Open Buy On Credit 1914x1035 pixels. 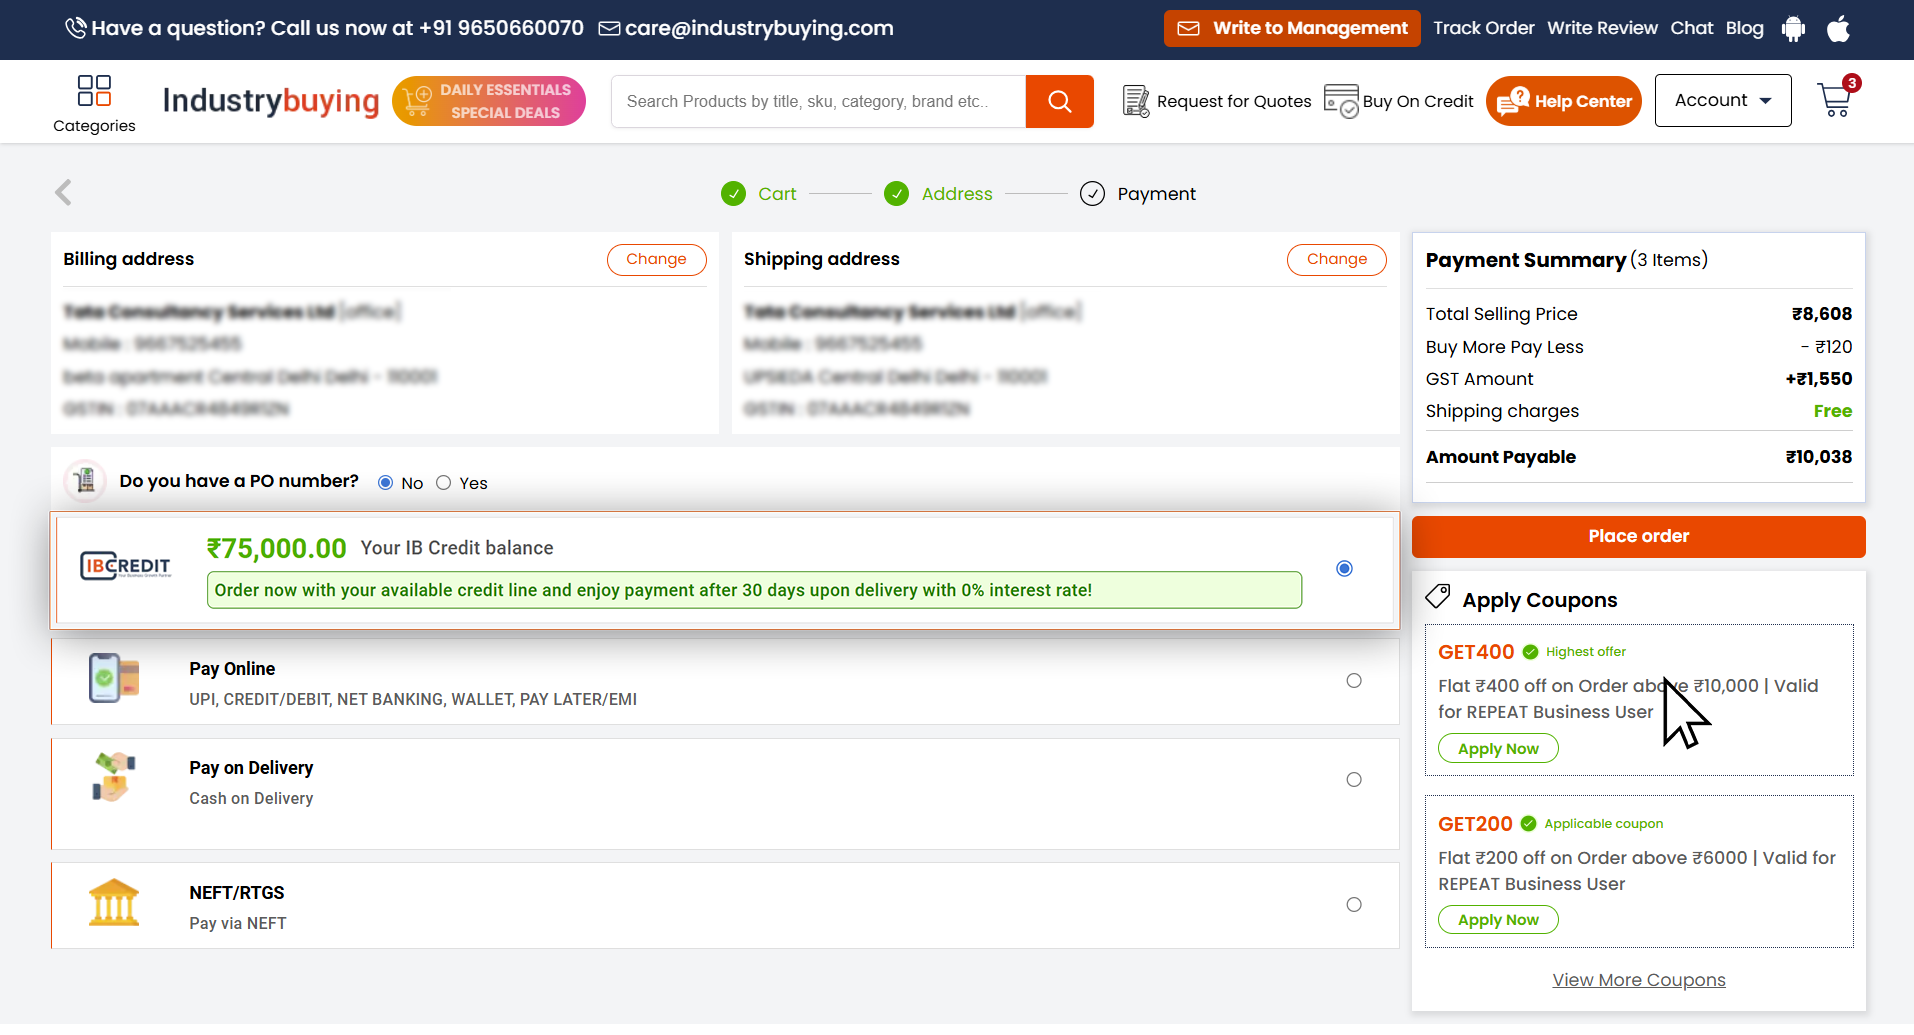[1398, 101]
